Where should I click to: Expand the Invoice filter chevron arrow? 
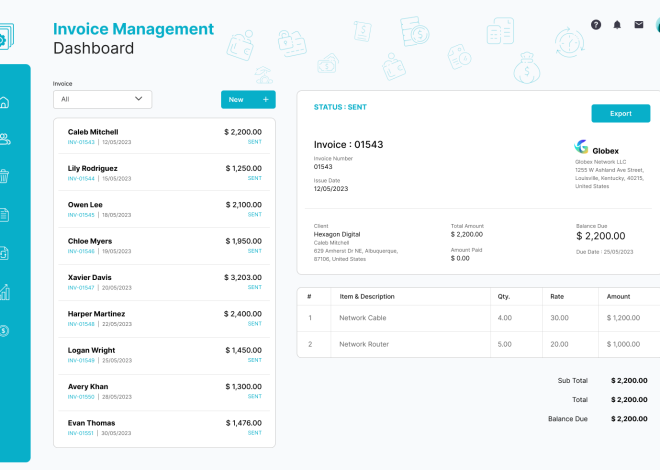tap(138, 98)
